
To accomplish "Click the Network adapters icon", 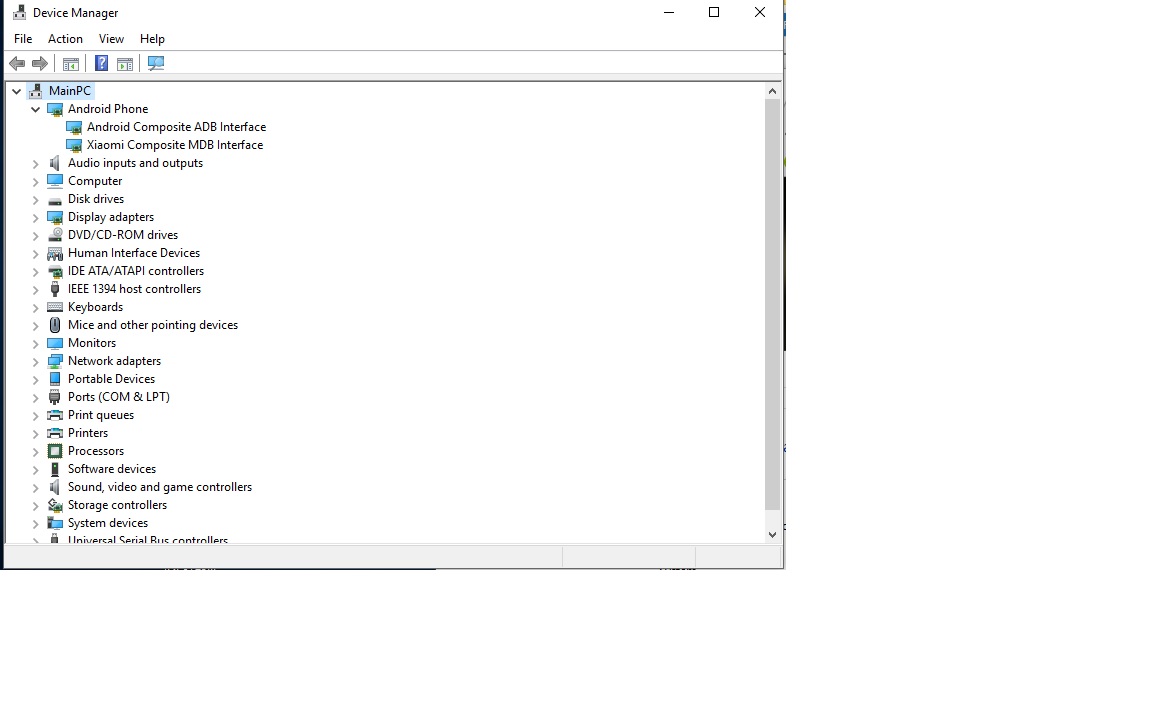I will [55, 361].
